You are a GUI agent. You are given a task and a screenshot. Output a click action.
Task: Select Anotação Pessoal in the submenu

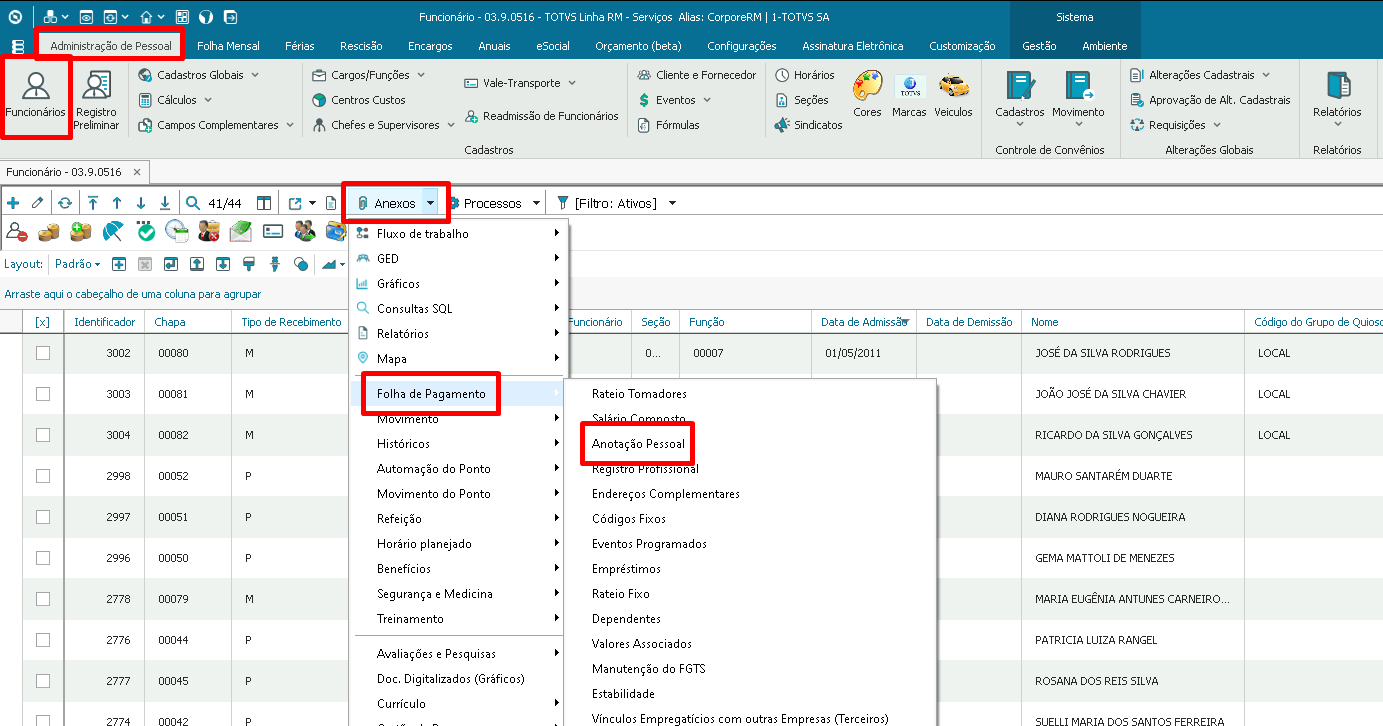tap(637, 444)
